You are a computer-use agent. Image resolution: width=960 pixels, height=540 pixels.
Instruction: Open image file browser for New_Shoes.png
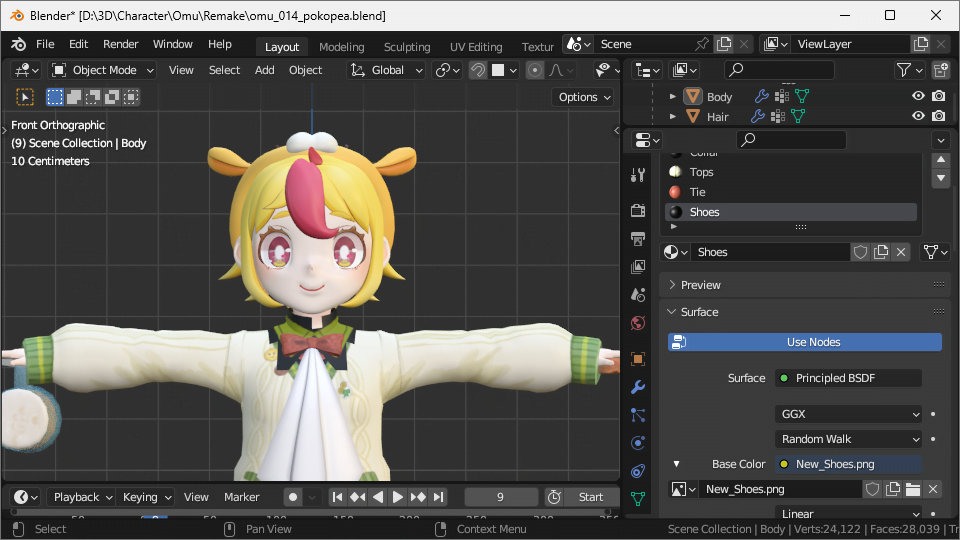[912, 489]
